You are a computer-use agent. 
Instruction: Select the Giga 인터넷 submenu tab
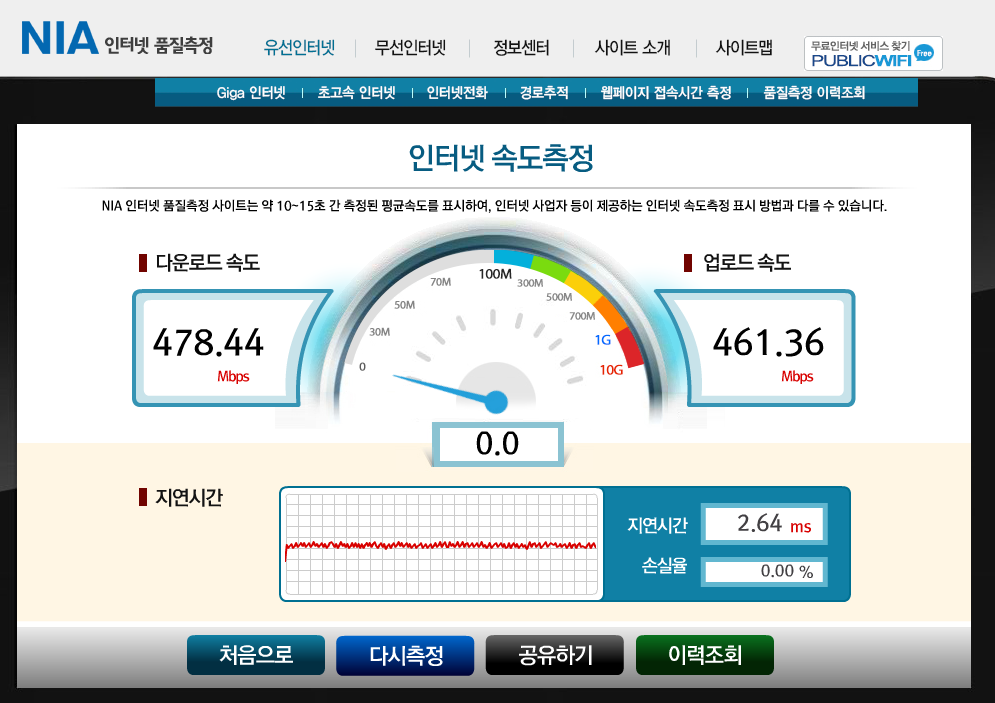coord(251,93)
